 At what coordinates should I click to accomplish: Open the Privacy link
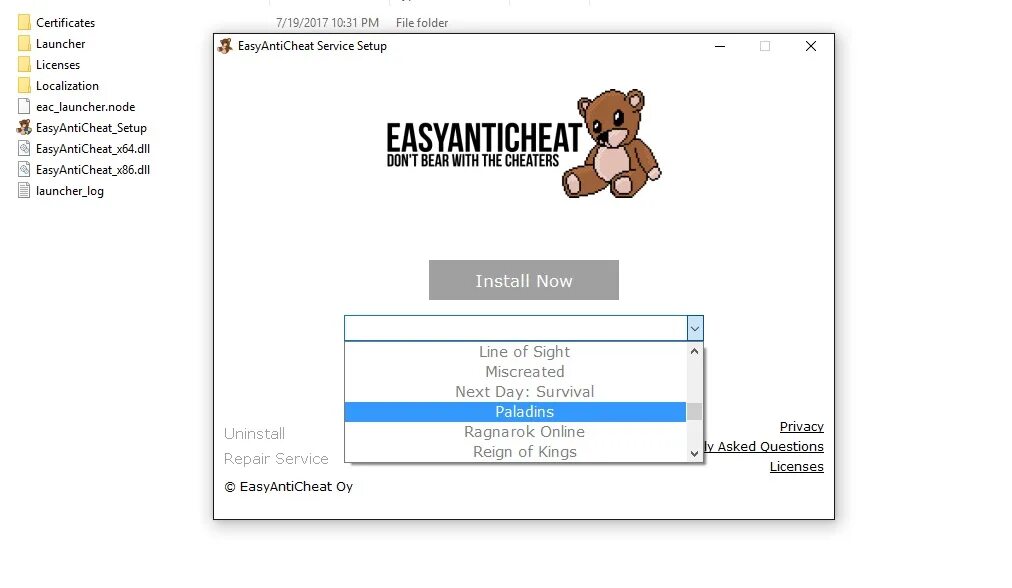pos(802,427)
